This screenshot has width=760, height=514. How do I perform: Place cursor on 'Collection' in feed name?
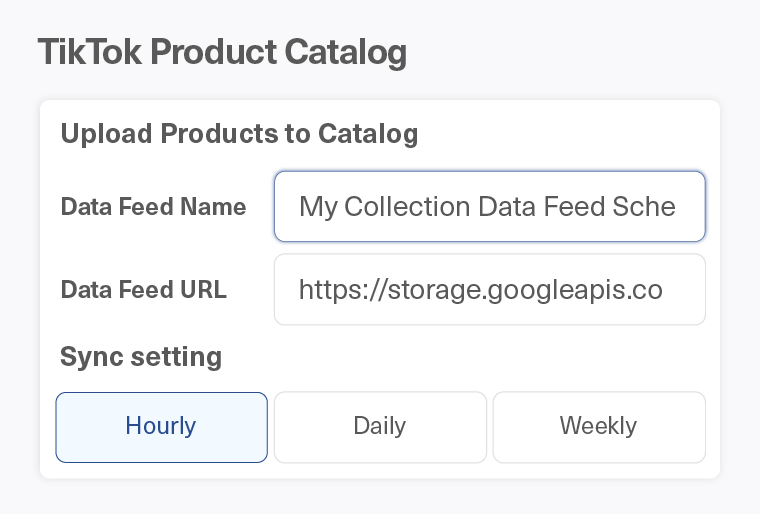point(406,207)
